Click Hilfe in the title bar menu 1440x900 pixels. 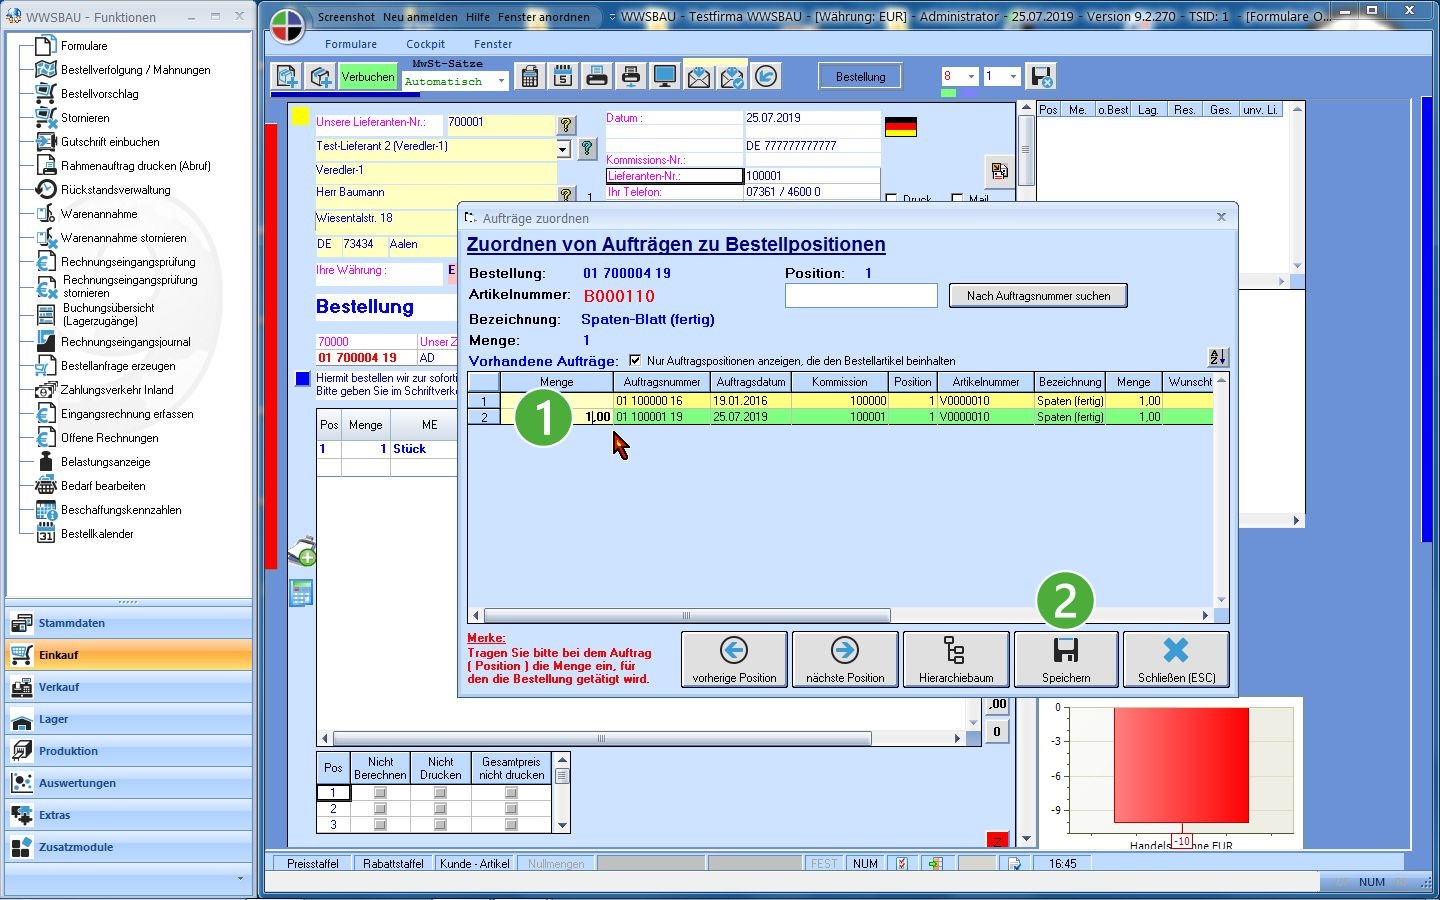point(478,17)
